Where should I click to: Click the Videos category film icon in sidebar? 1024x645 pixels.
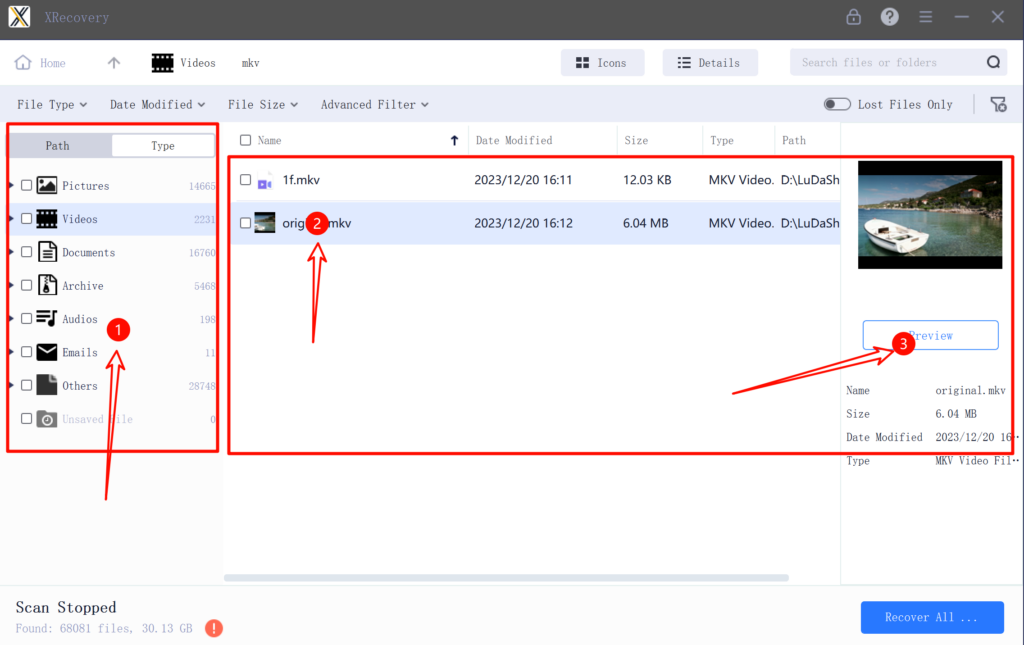click(46, 219)
